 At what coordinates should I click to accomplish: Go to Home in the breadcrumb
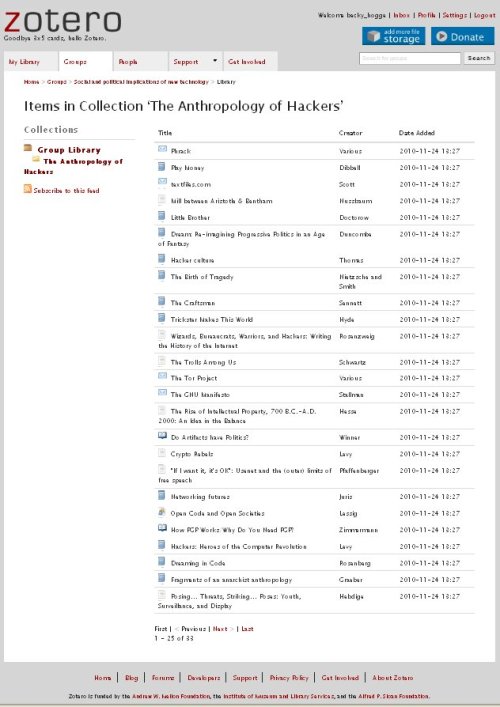coord(32,82)
